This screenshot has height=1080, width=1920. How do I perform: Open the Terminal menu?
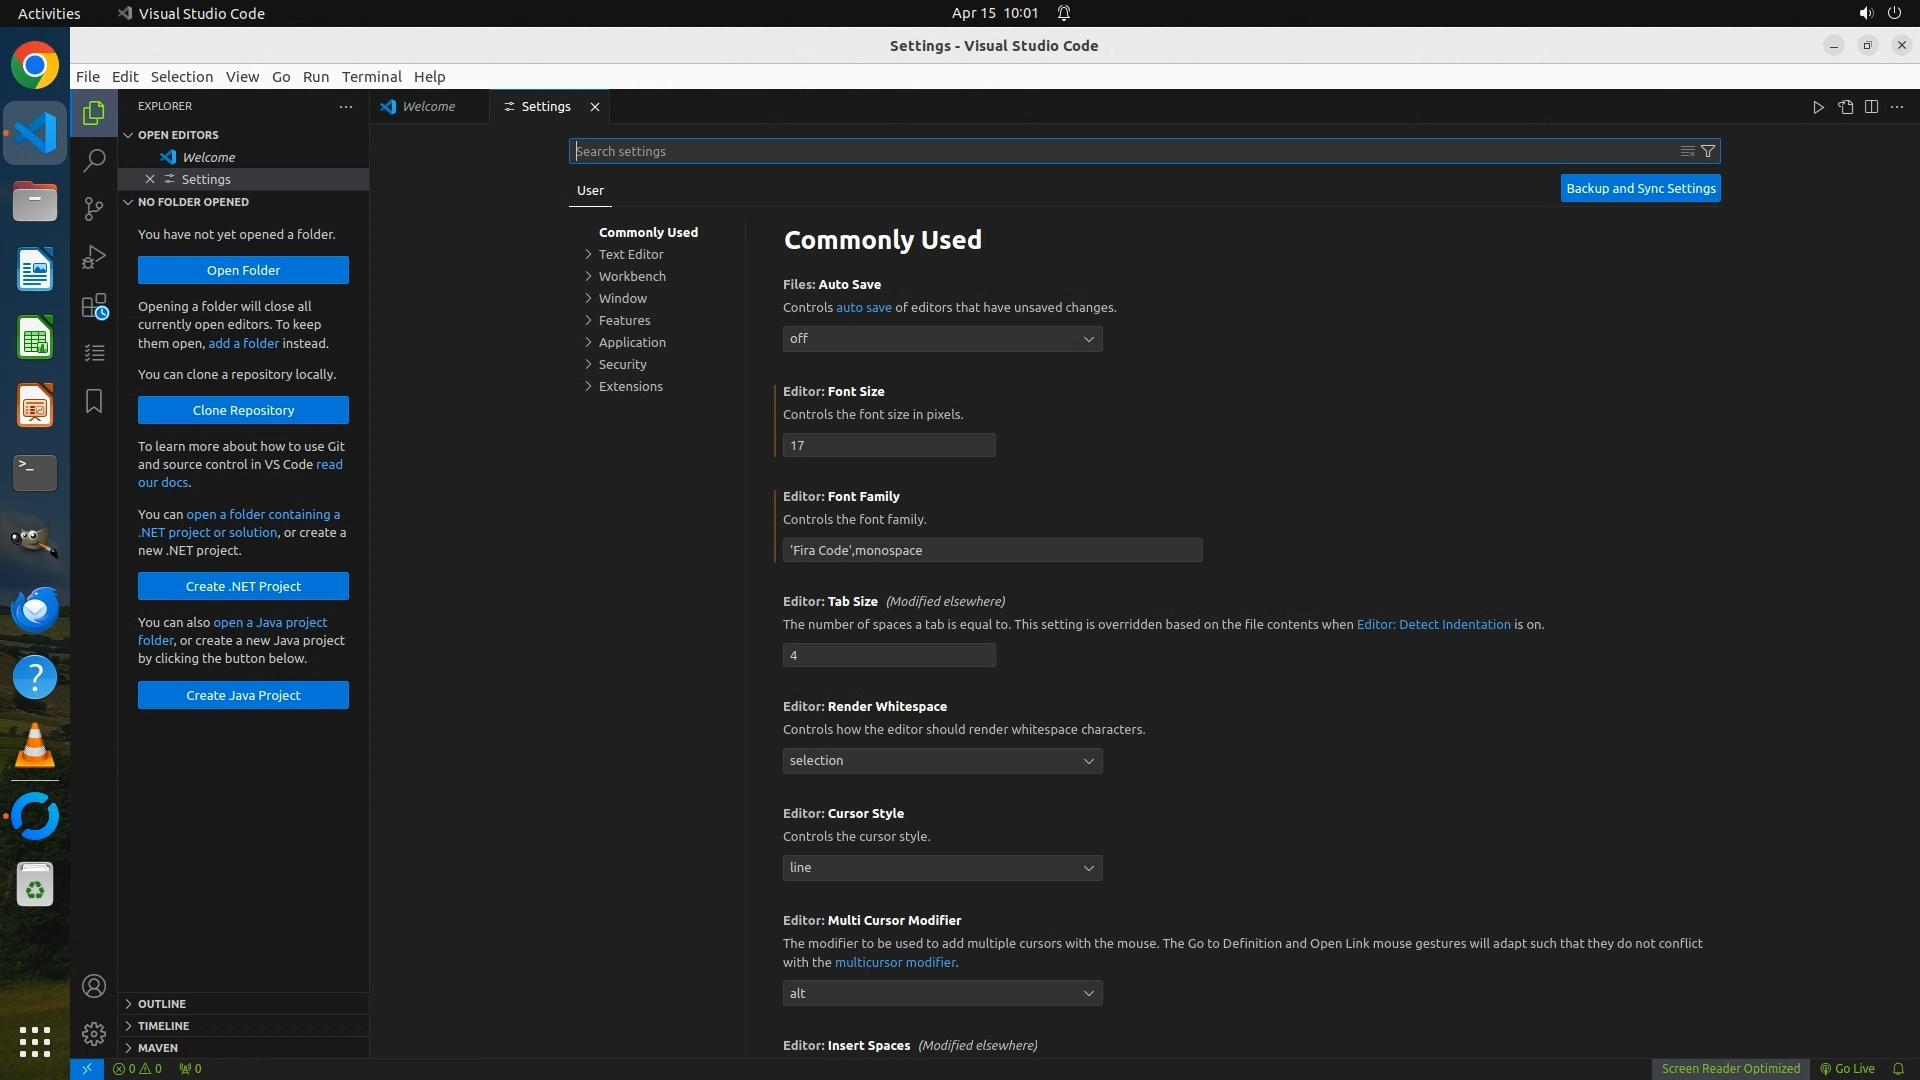(x=371, y=76)
